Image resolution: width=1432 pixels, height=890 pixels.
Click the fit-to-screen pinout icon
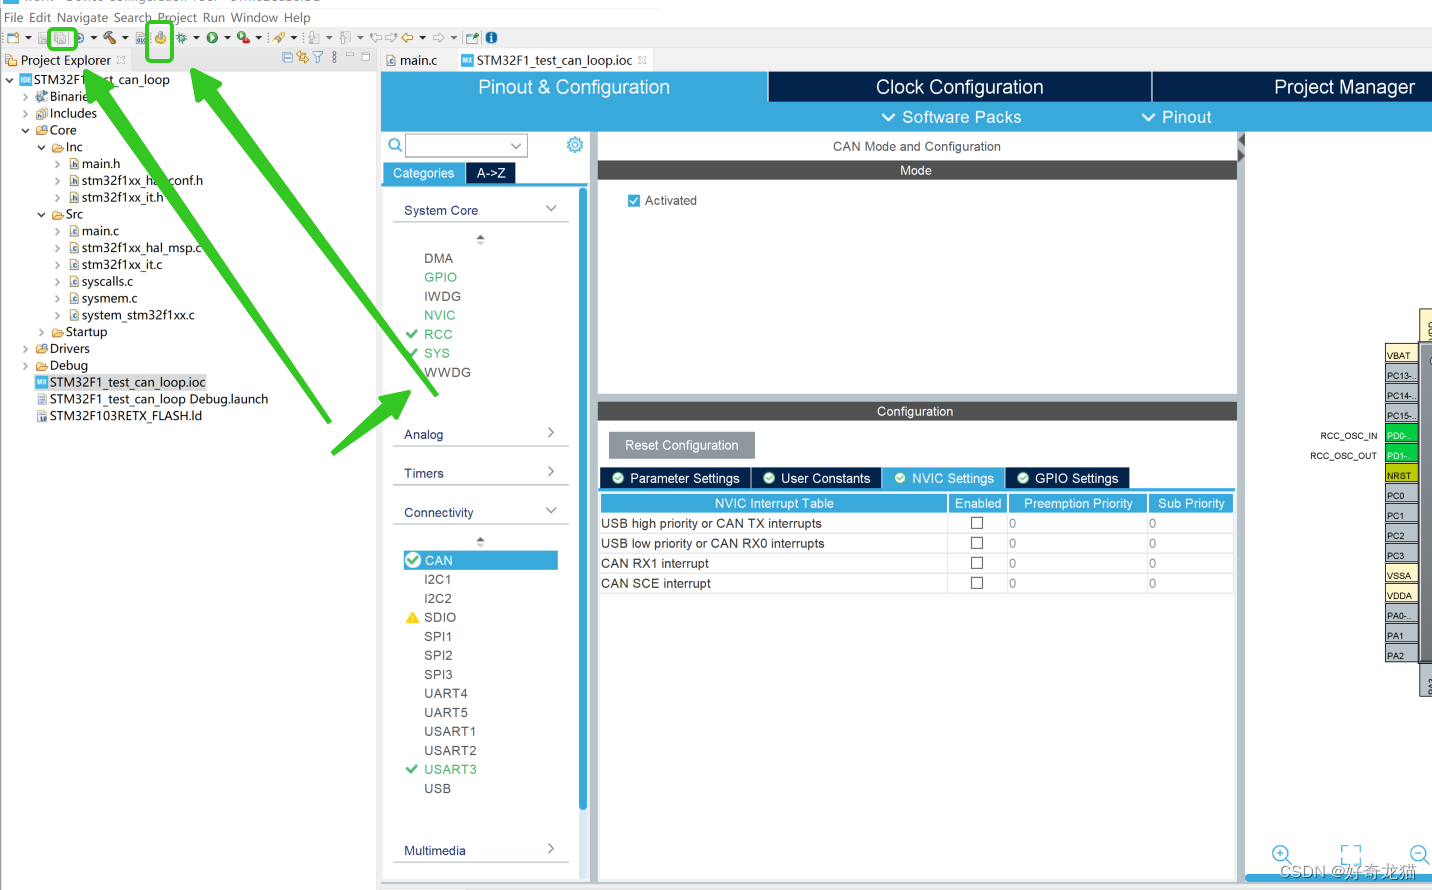click(x=1351, y=854)
